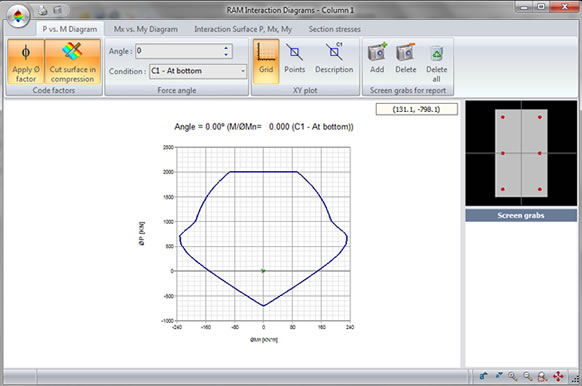This screenshot has height=386, width=582.
Task: Go to Section stresses tab
Action: 334,29
